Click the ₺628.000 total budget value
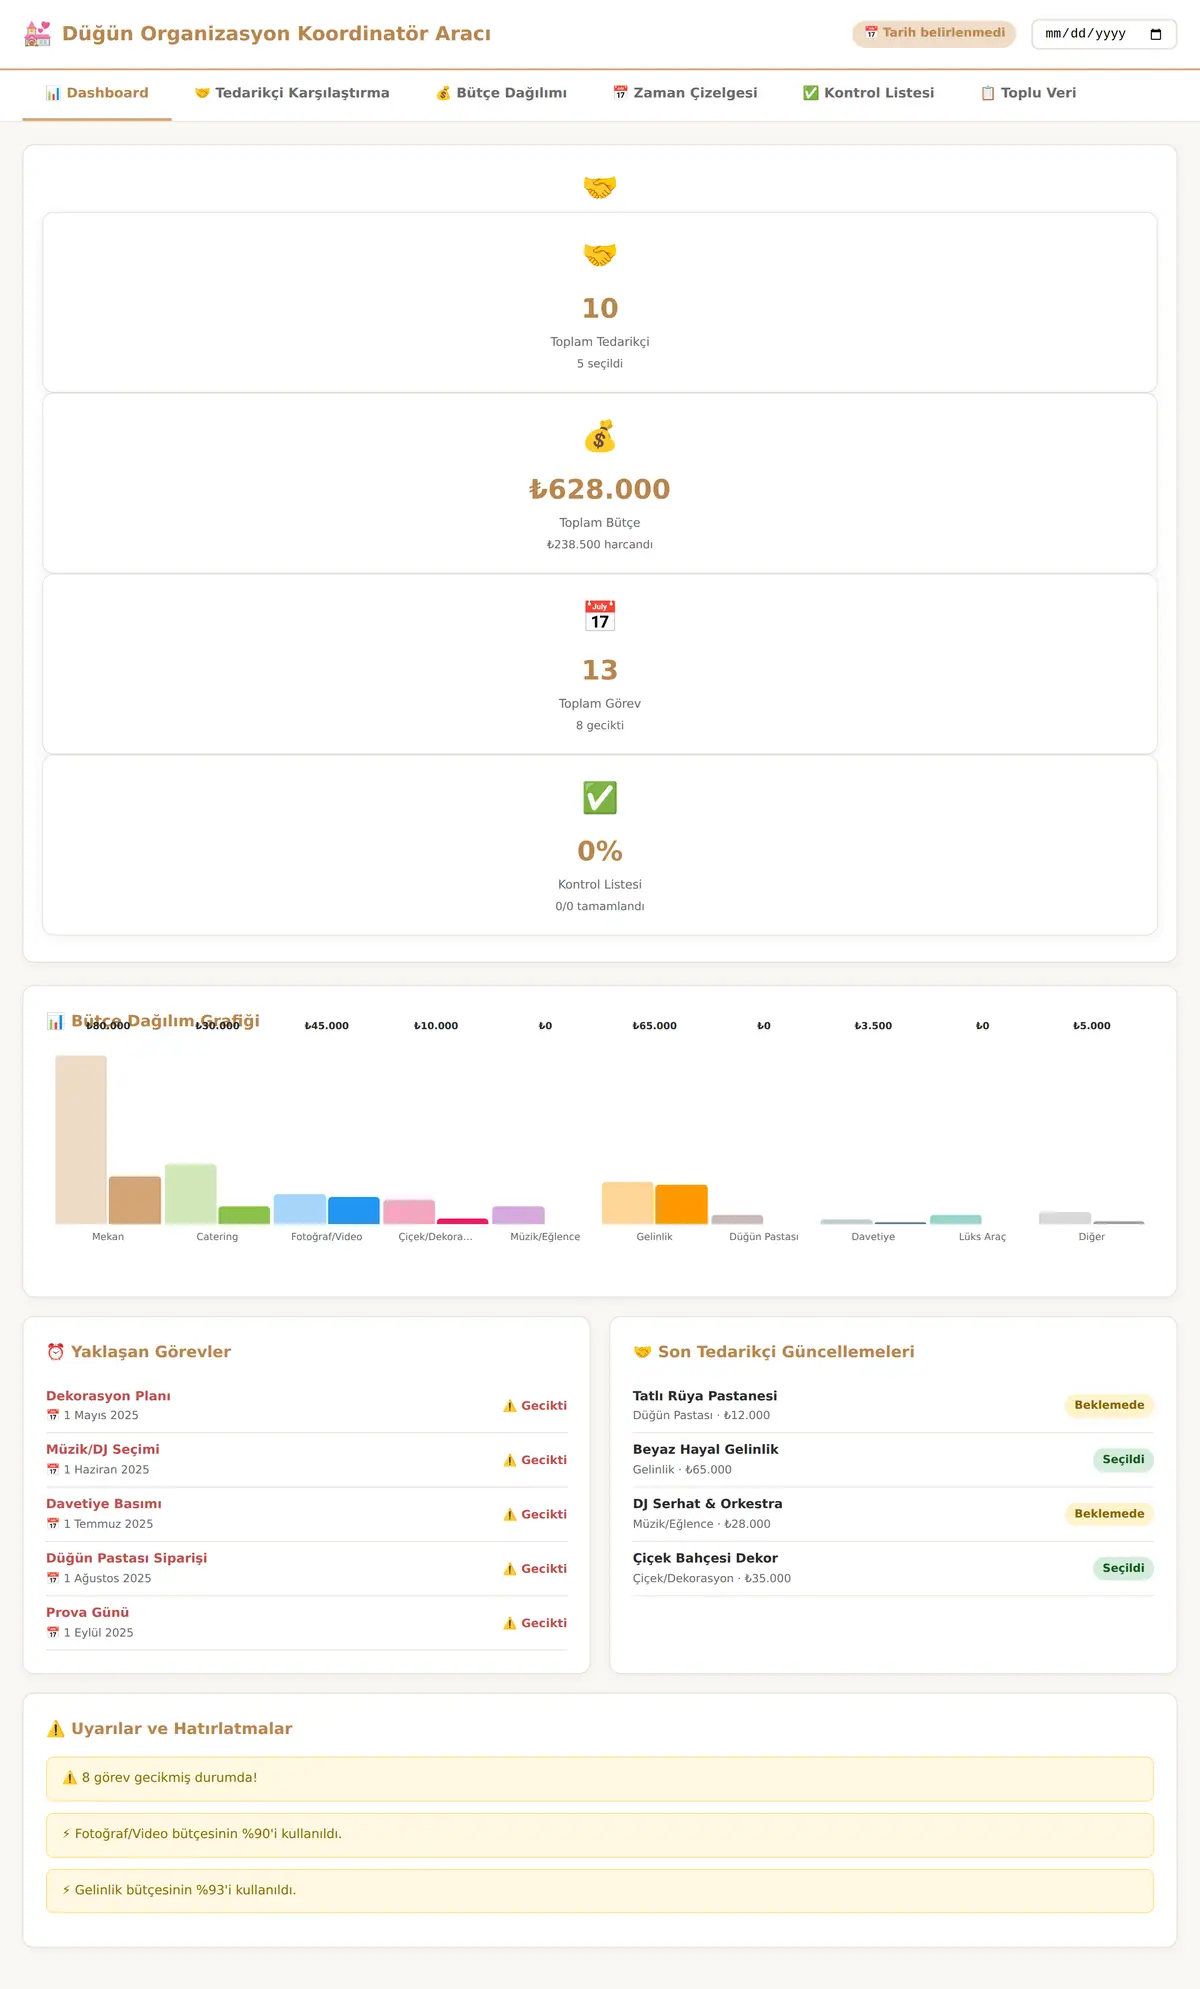The width and height of the screenshot is (1200, 1989). pyautogui.click(x=600, y=489)
